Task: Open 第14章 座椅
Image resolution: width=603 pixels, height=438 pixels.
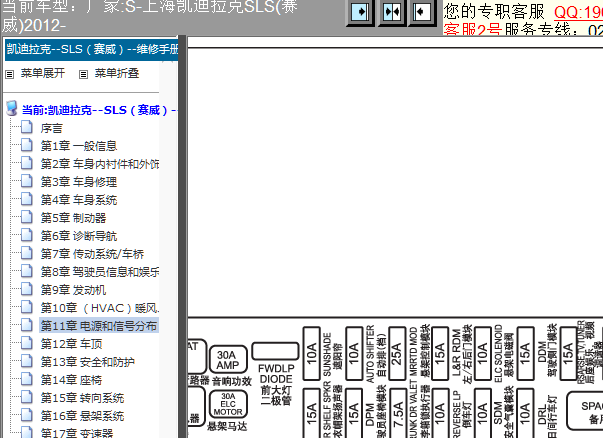Action: [72, 380]
